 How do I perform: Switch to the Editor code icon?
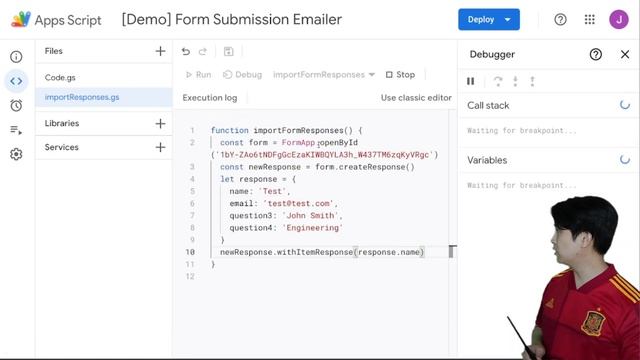point(16,81)
